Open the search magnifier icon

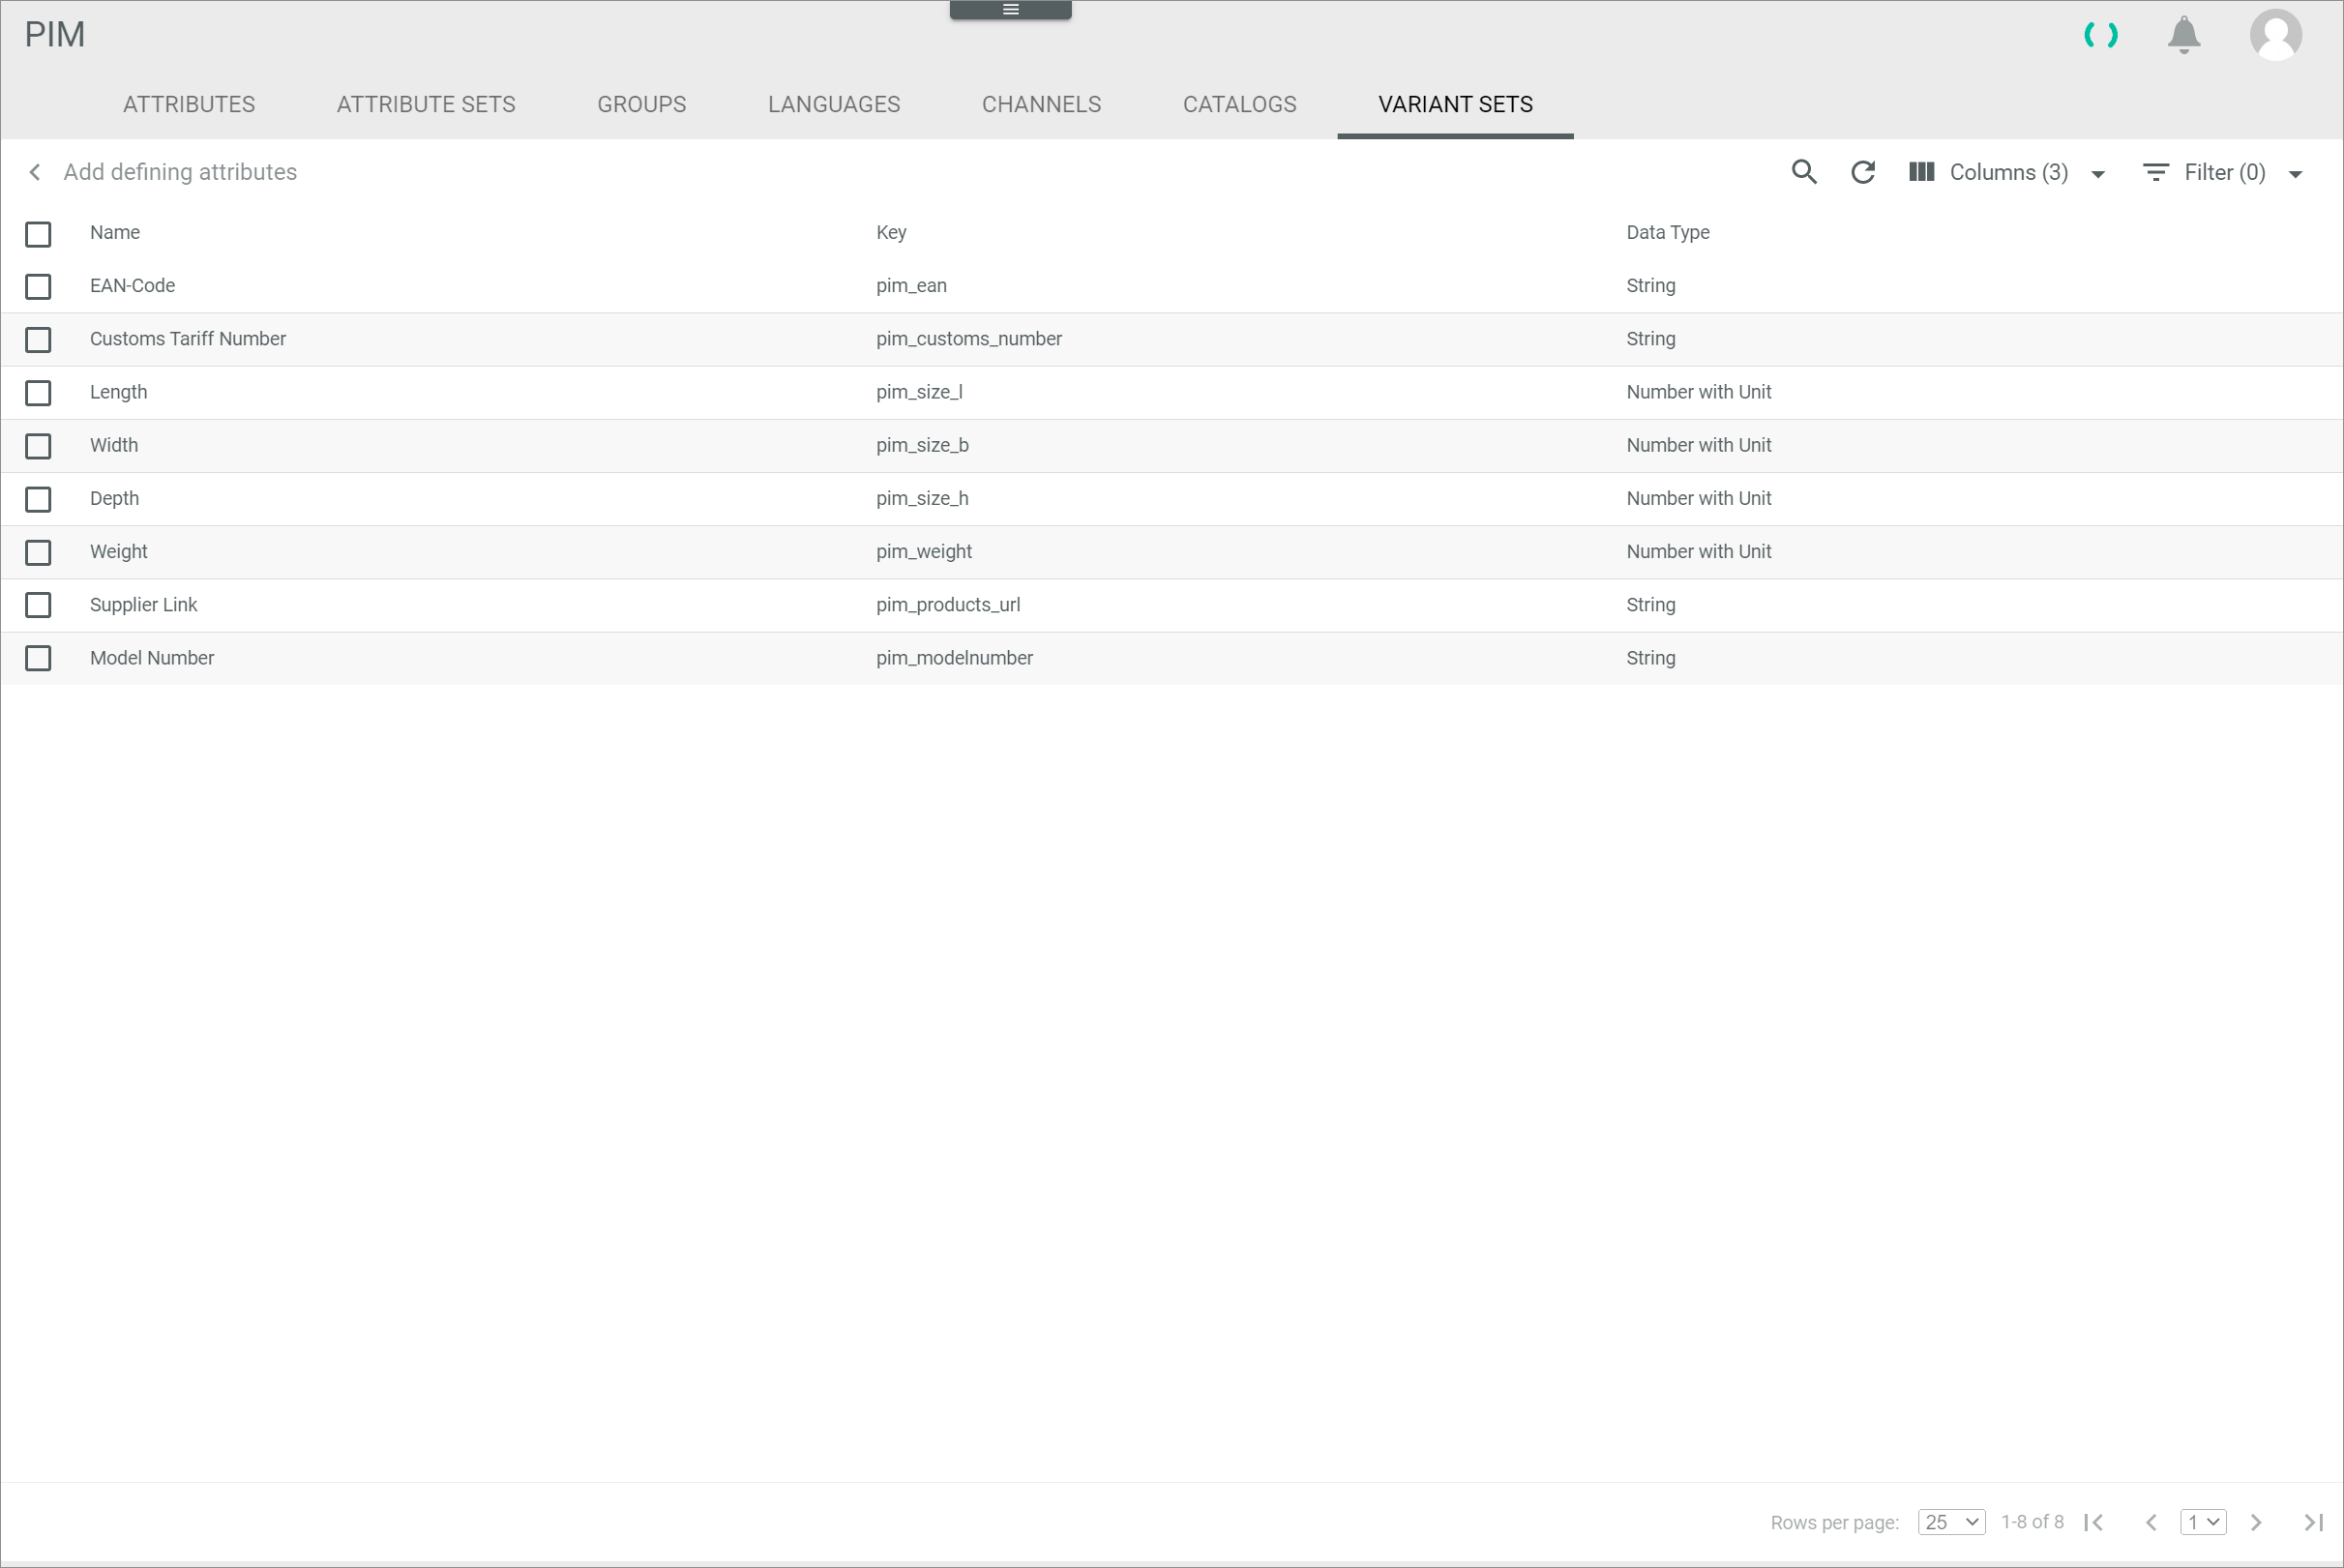coord(1804,172)
